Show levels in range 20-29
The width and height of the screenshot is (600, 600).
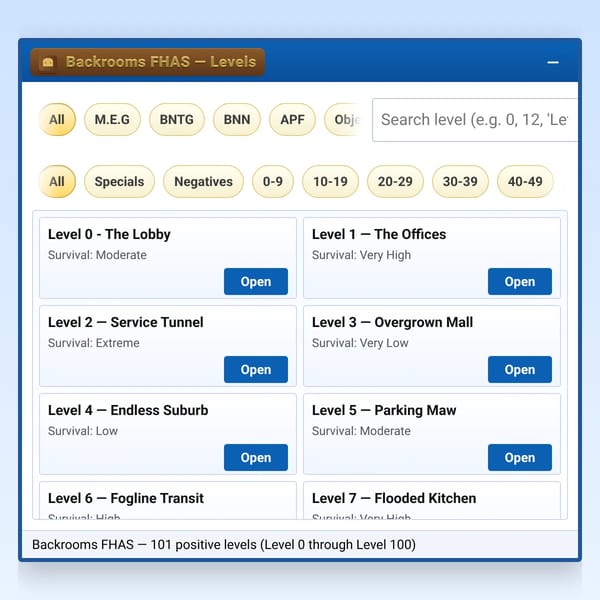(x=395, y=181)
